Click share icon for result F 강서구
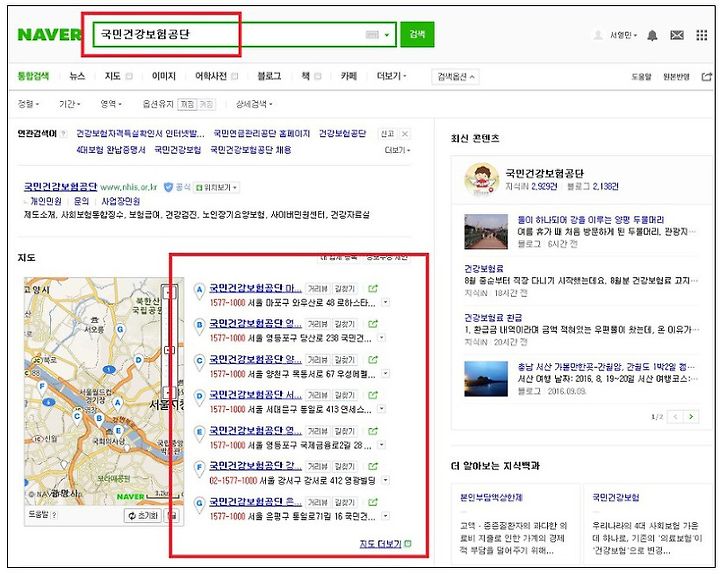 (x=373, y=466)
